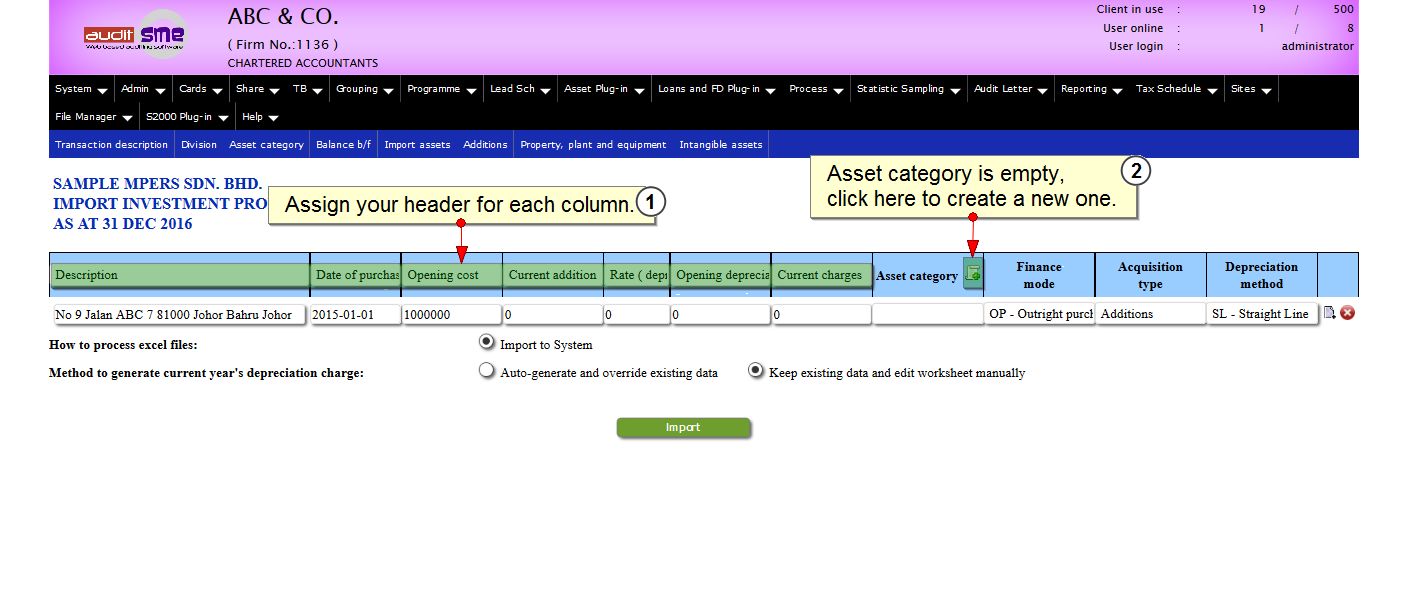Click the Audit SME logo

pos(135,36)
